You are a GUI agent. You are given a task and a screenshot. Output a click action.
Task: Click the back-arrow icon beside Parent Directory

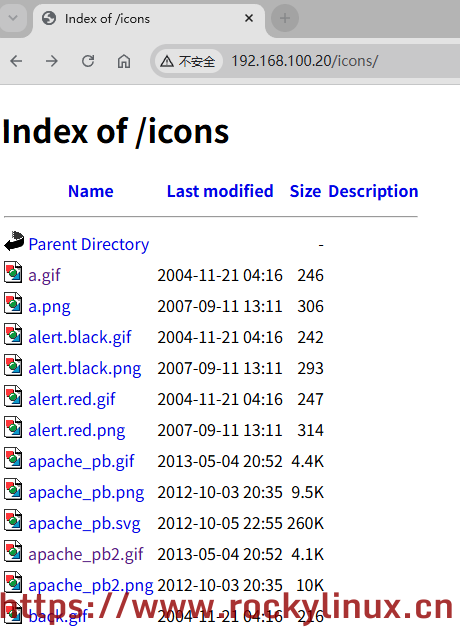14,241
